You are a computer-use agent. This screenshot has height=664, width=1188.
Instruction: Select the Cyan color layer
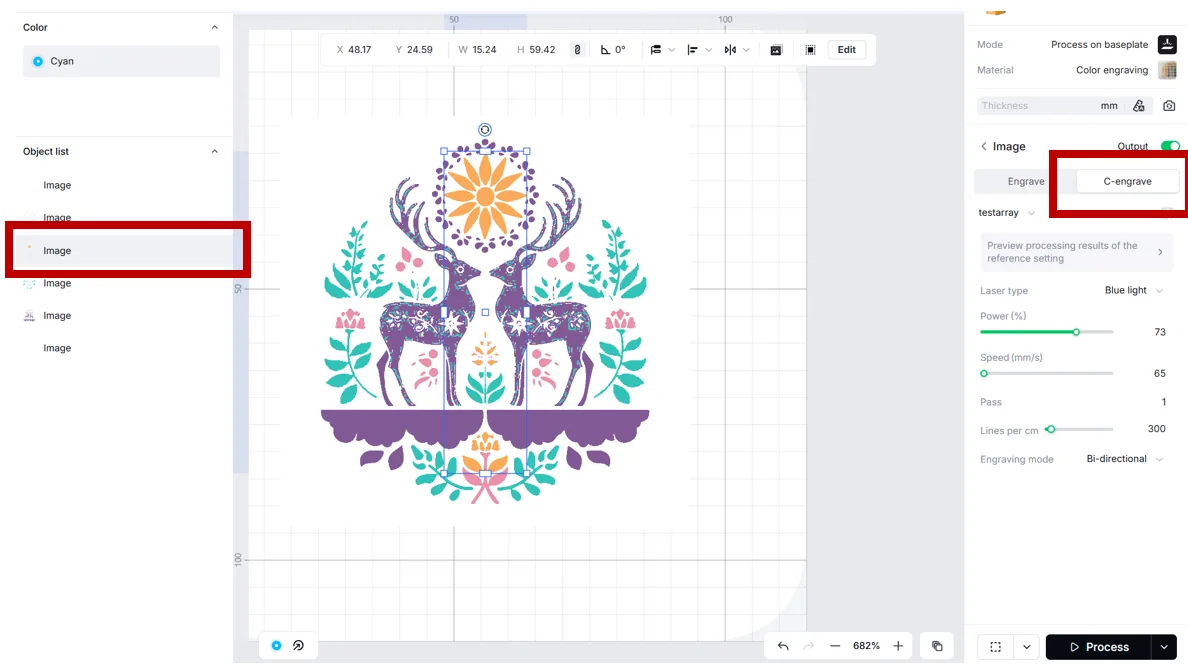[121, 61]
